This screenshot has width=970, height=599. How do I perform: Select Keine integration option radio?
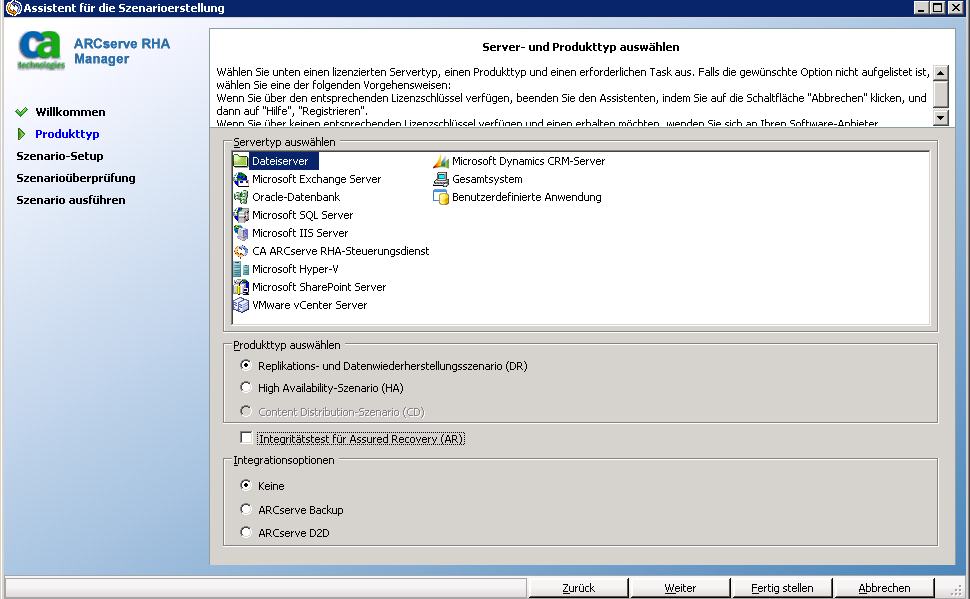(x=246, y=485)
